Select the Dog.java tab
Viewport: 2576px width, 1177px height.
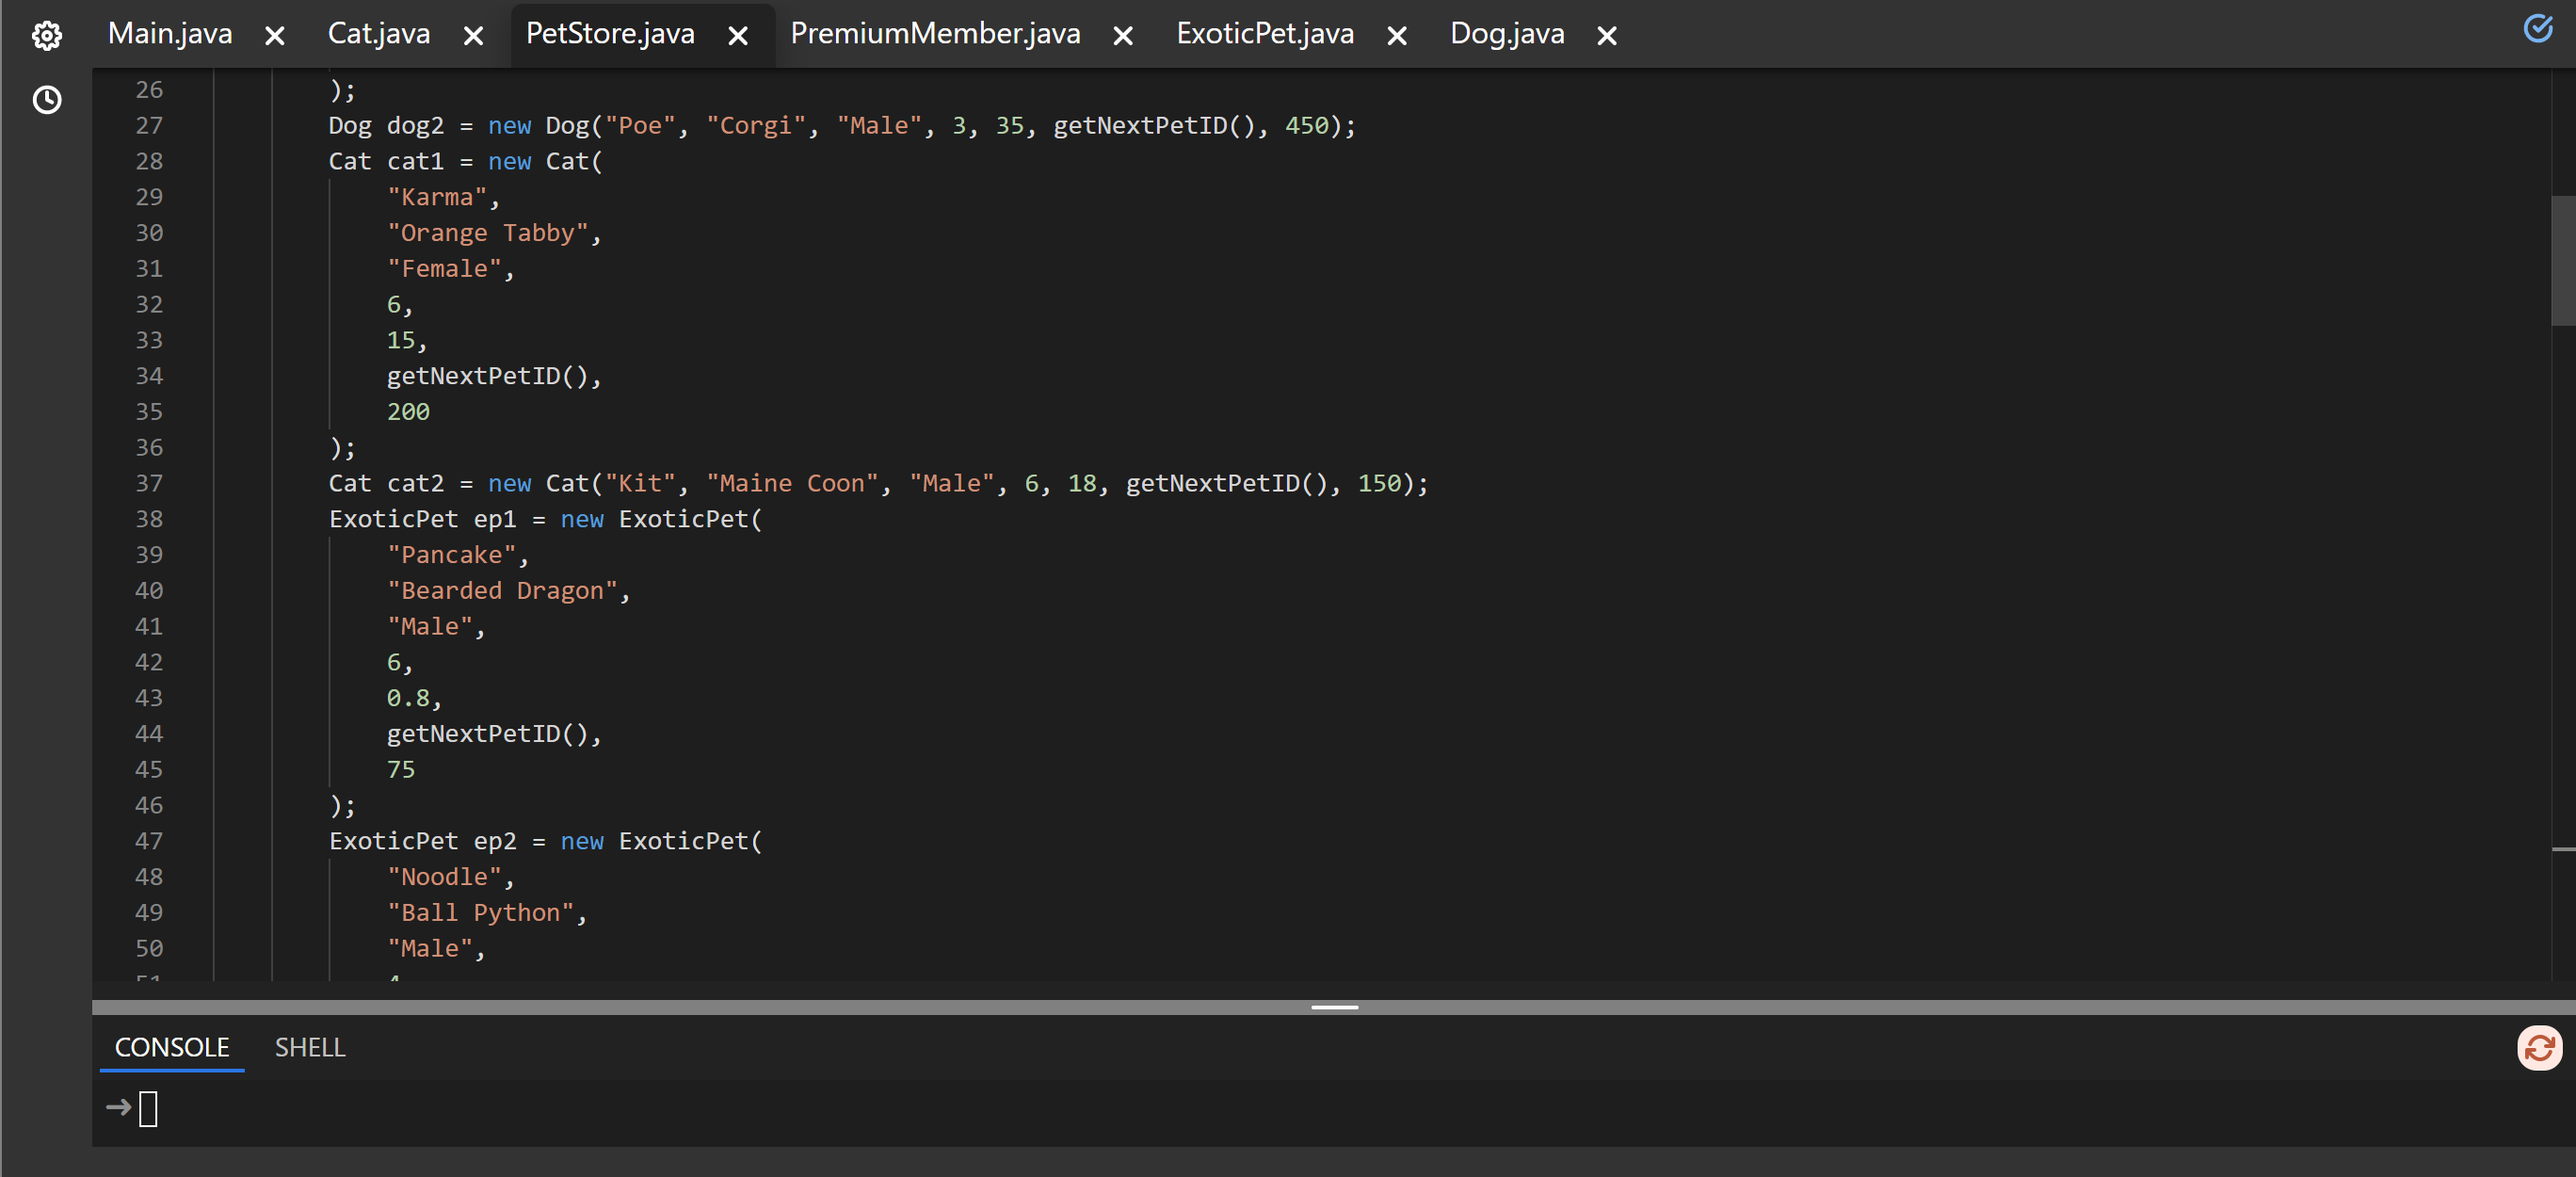click(1507, 34)
